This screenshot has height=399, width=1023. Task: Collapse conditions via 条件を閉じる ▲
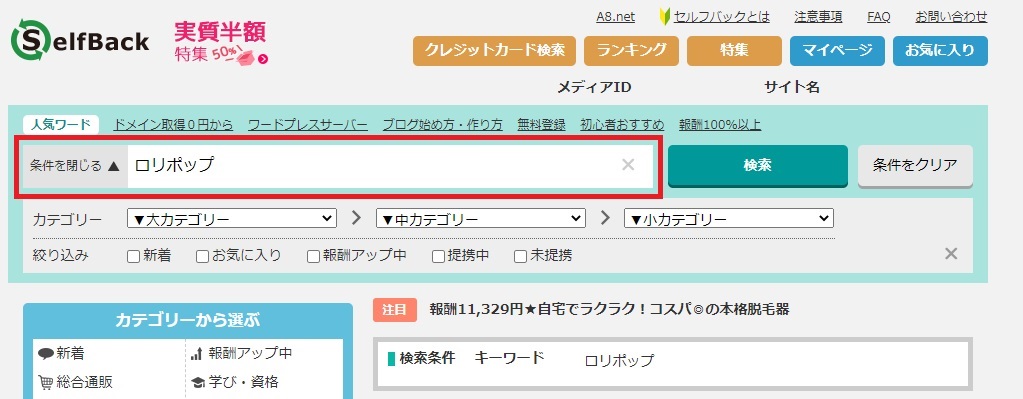pos(75,166)
